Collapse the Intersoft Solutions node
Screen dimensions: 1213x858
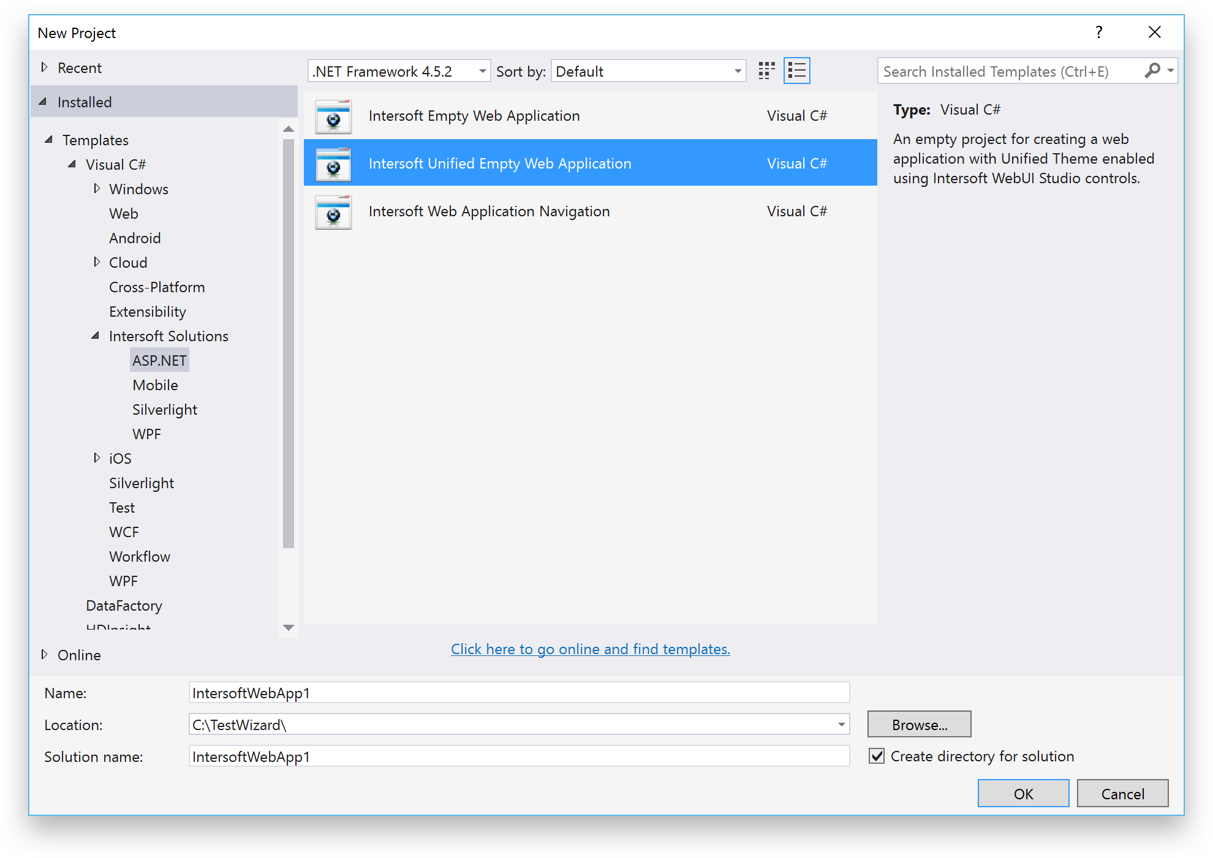point(96,336)
